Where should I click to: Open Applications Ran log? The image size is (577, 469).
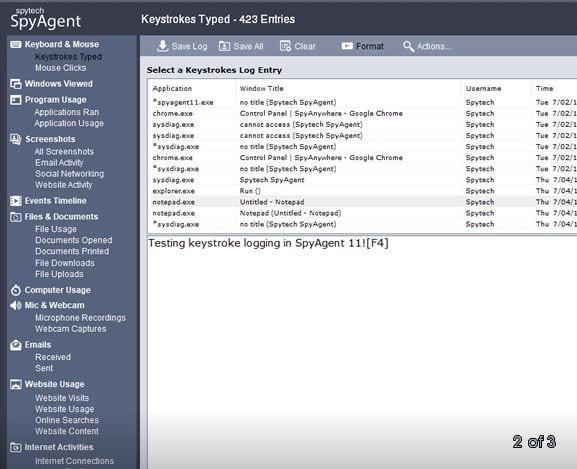(x=67, y=112)
